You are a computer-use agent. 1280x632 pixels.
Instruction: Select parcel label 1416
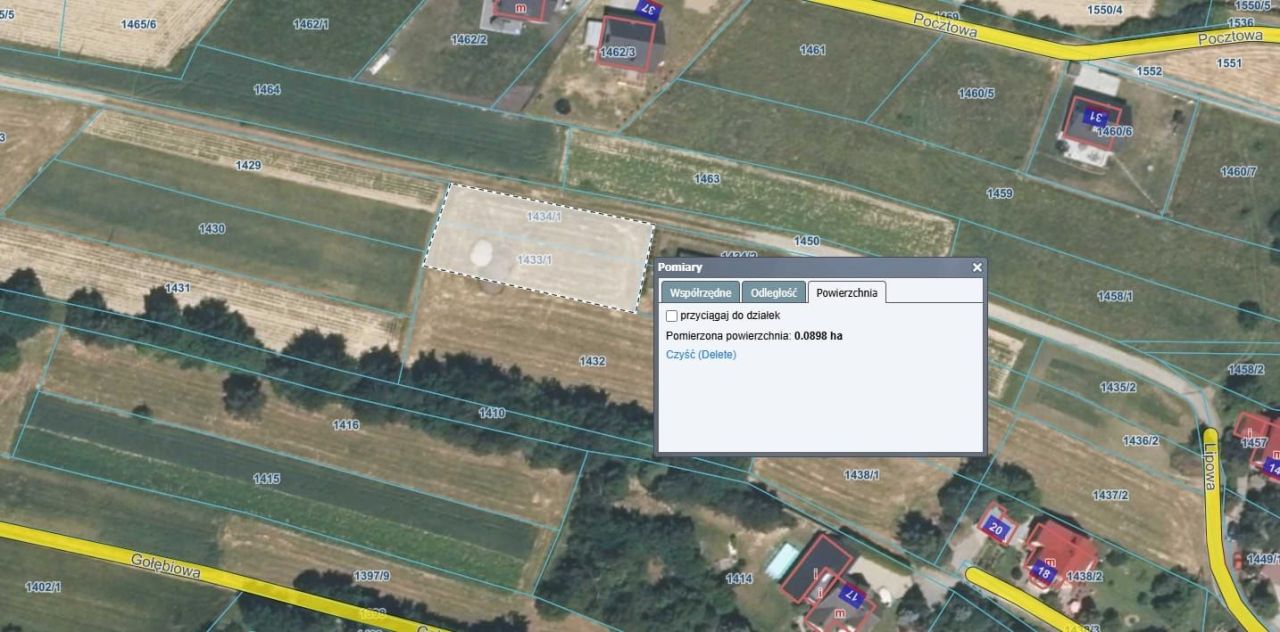point(346,425)
